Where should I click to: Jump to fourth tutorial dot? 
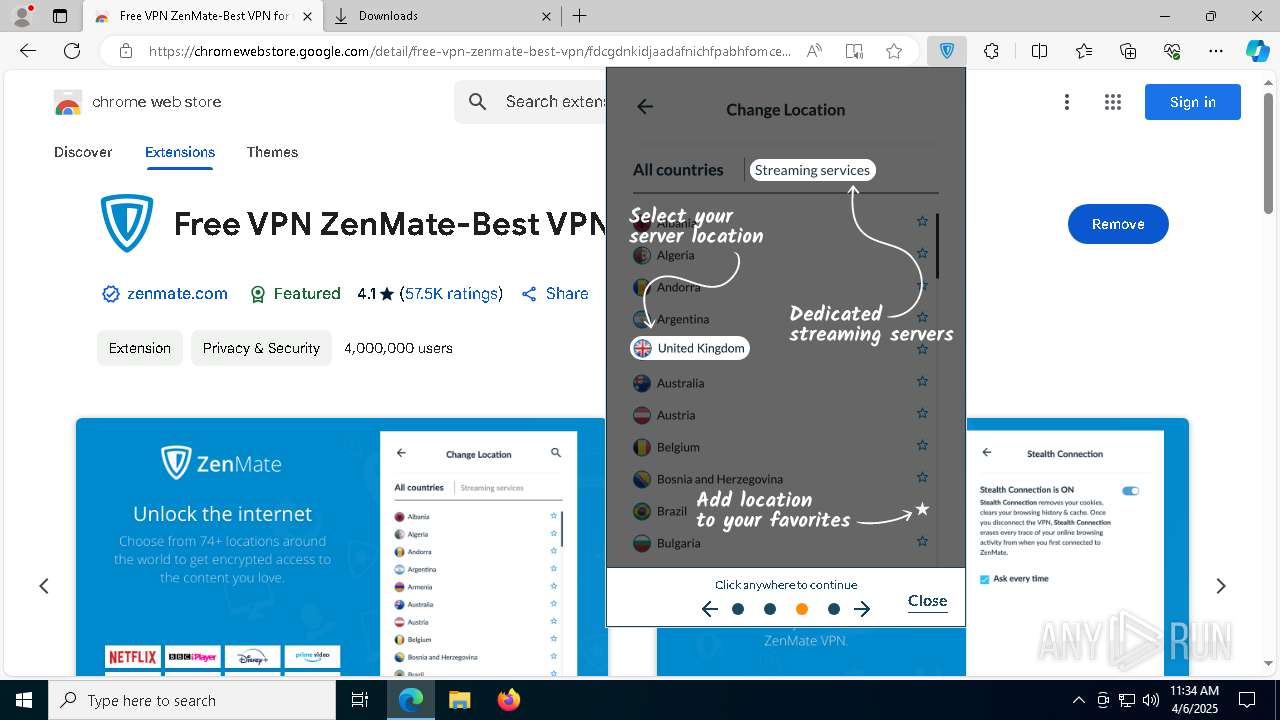click(x=834, y=609)
